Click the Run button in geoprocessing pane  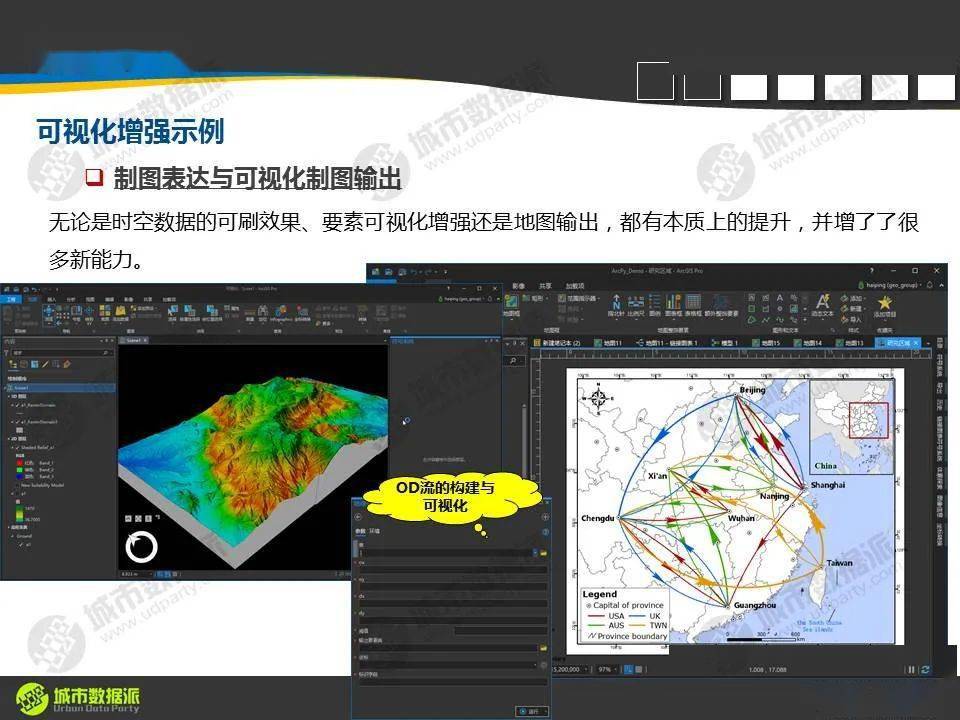(x=530, y=711)
